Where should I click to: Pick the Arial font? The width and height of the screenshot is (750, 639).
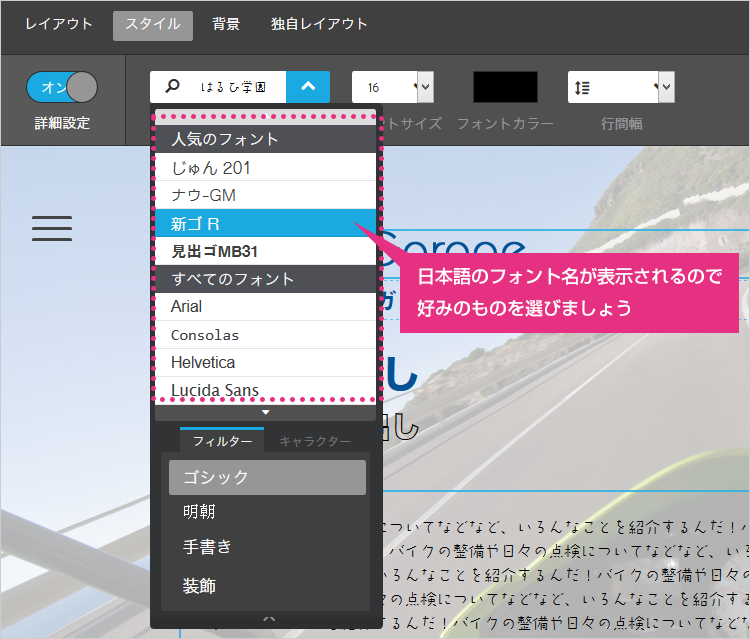[265, 307]
